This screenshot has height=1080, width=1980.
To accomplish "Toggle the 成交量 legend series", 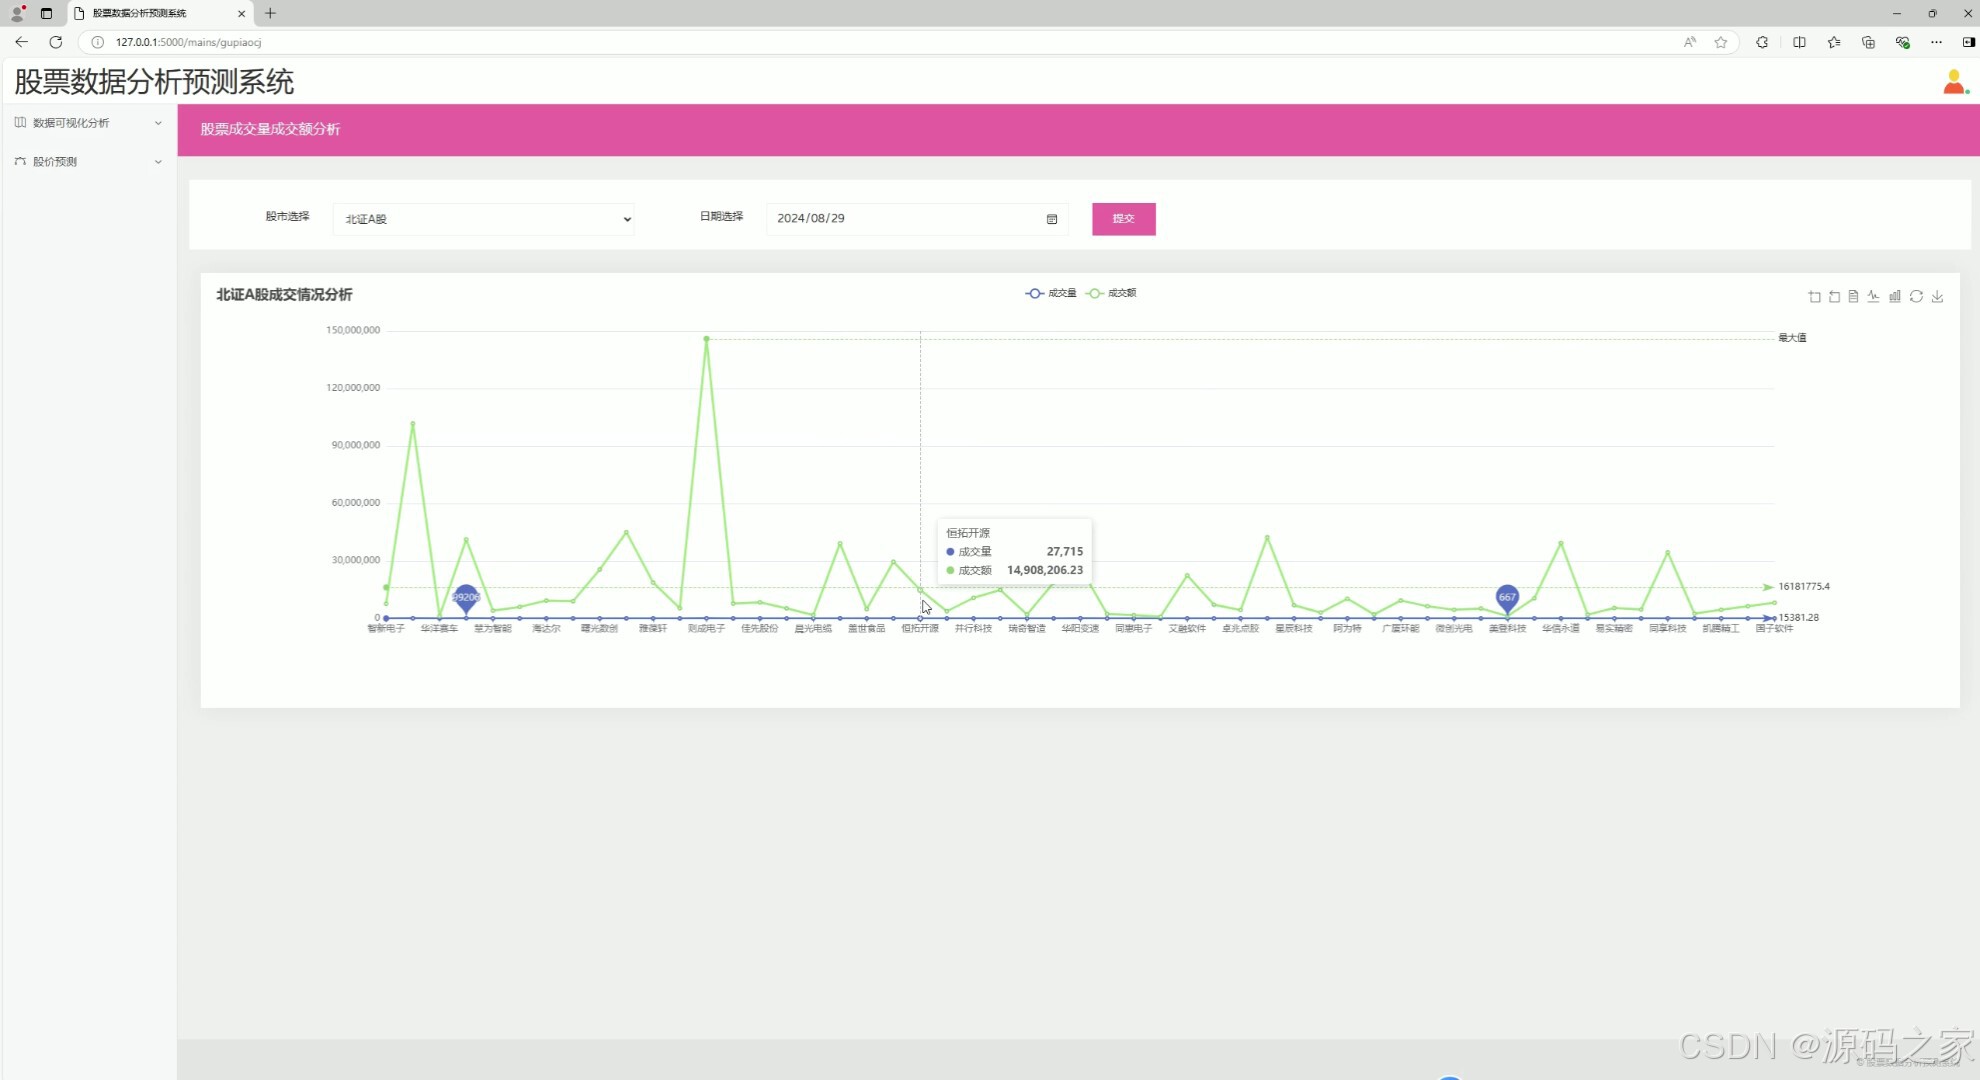I will coord(1051,293).
